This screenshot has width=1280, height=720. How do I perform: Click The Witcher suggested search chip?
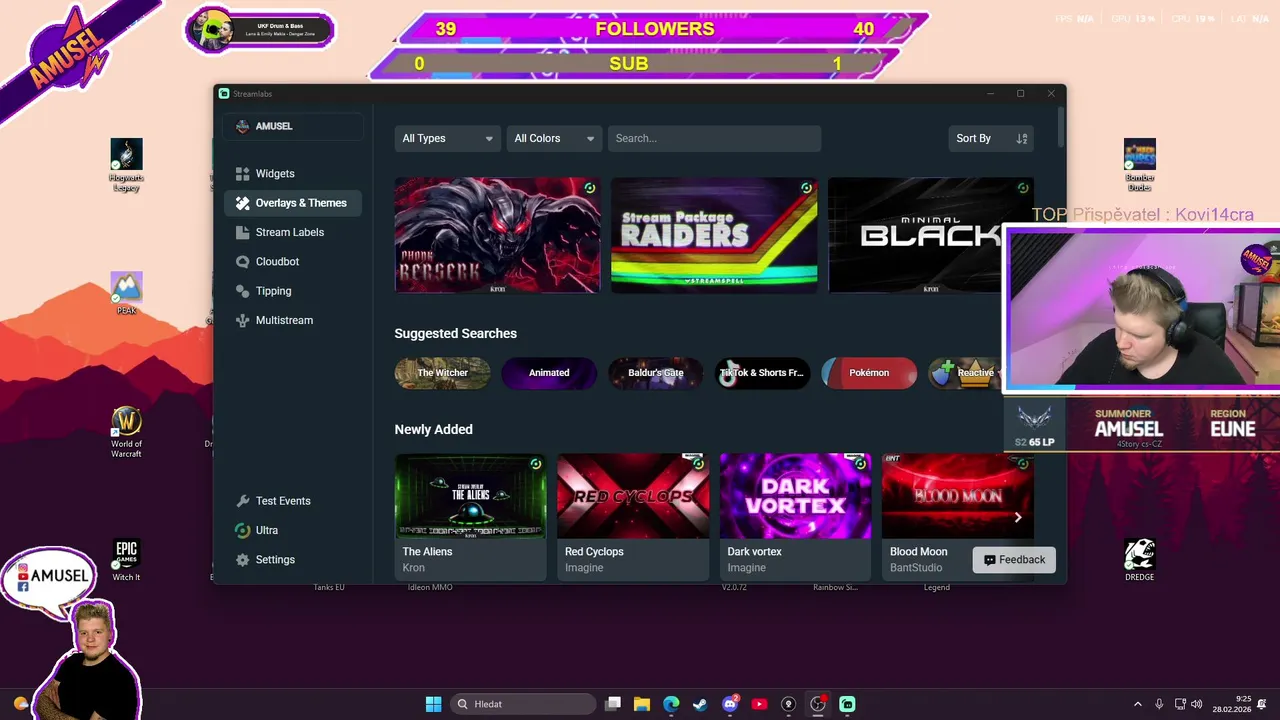pos(442,373)
